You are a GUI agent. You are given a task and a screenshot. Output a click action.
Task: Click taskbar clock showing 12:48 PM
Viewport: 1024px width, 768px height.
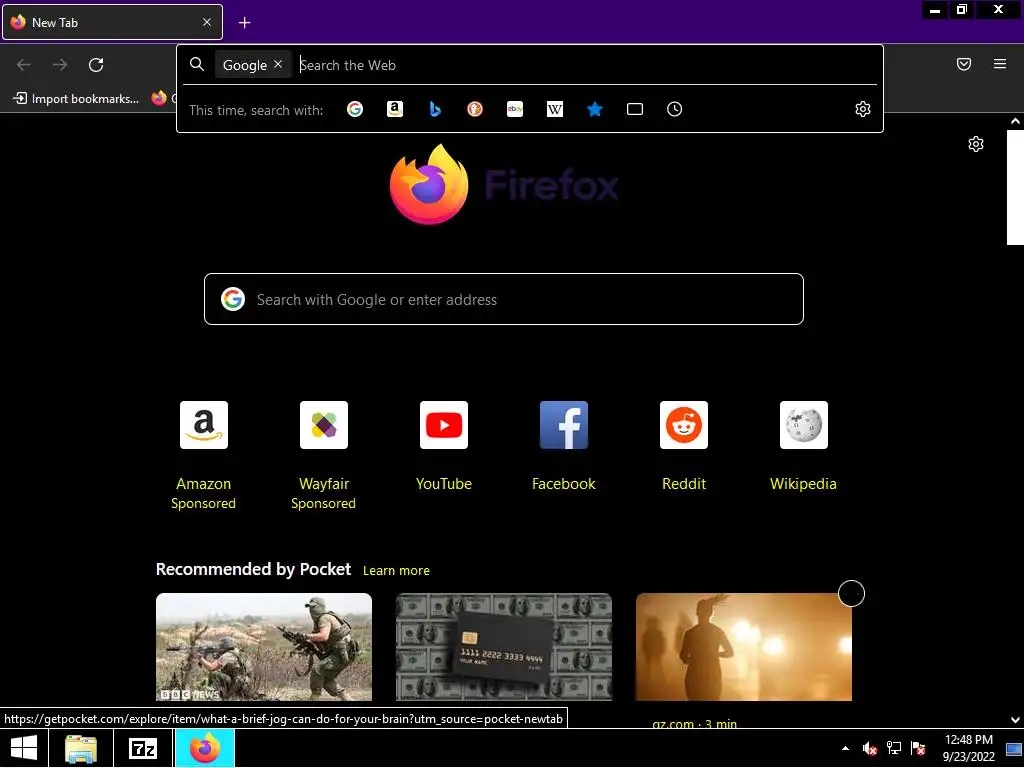(969, 748)
